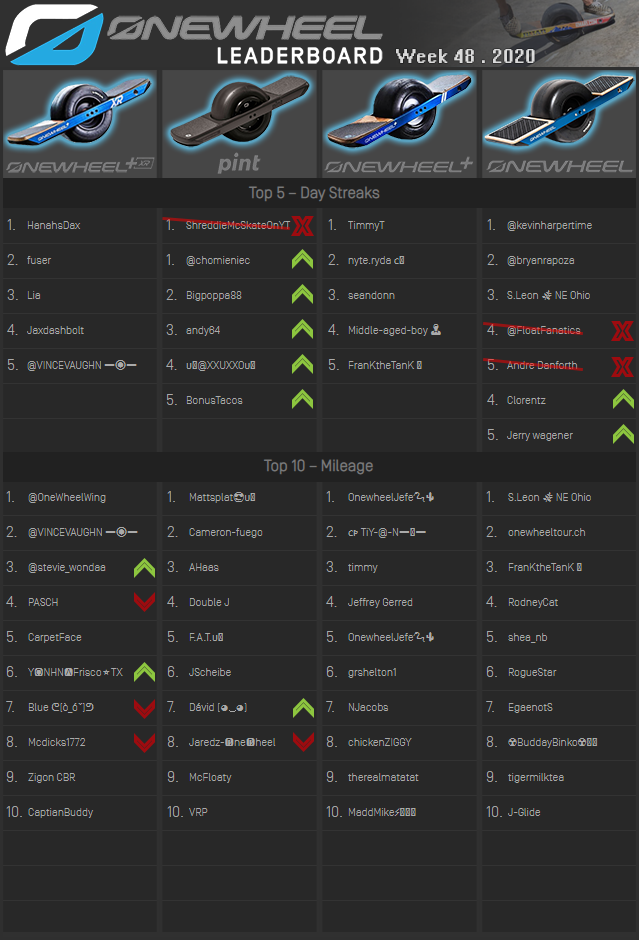
Task: Click green up arrow next to @chomieniec
Action: (302, 261)
